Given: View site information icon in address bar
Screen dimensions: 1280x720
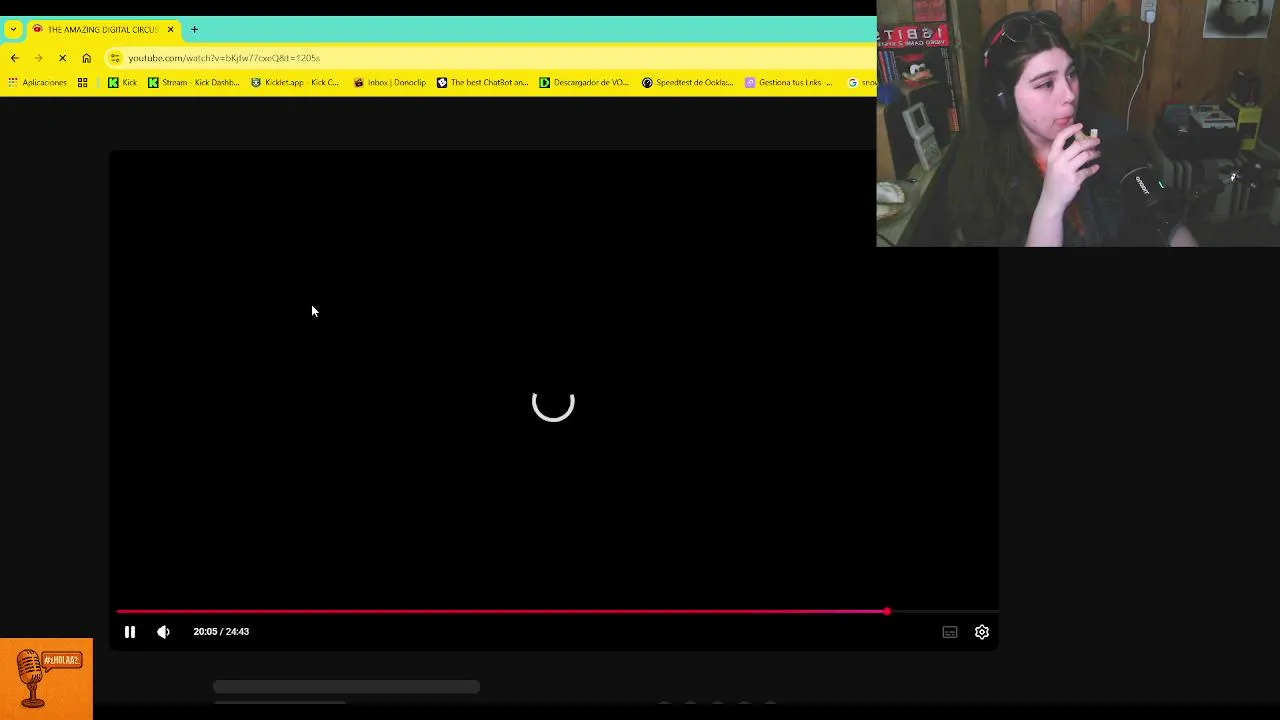Looking at the screenshot, I should point(115,58).
